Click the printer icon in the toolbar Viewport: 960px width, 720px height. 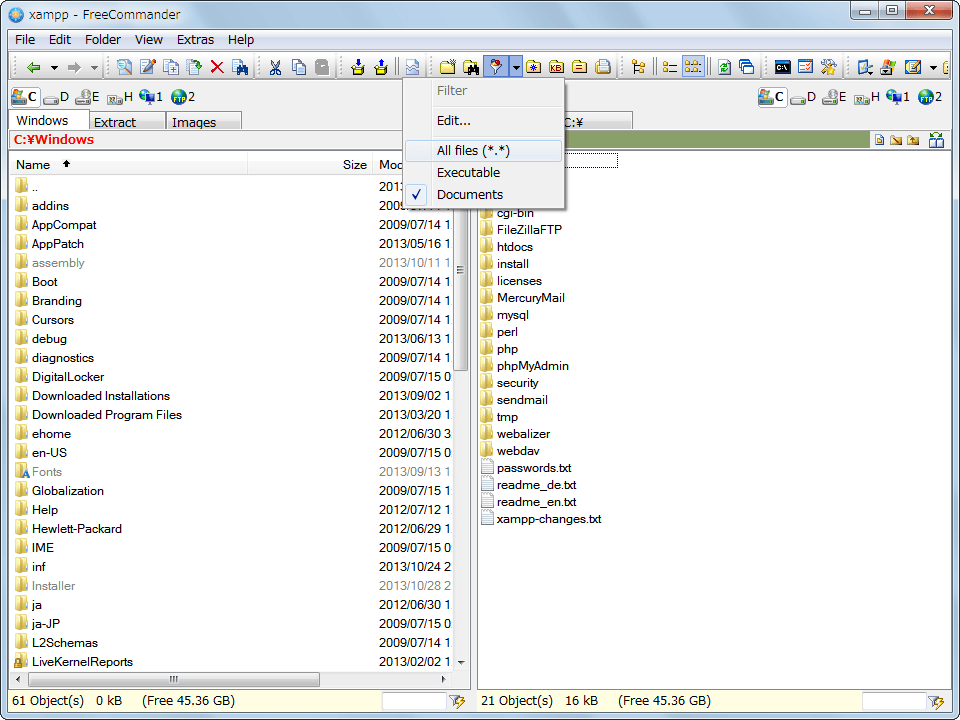602,67
